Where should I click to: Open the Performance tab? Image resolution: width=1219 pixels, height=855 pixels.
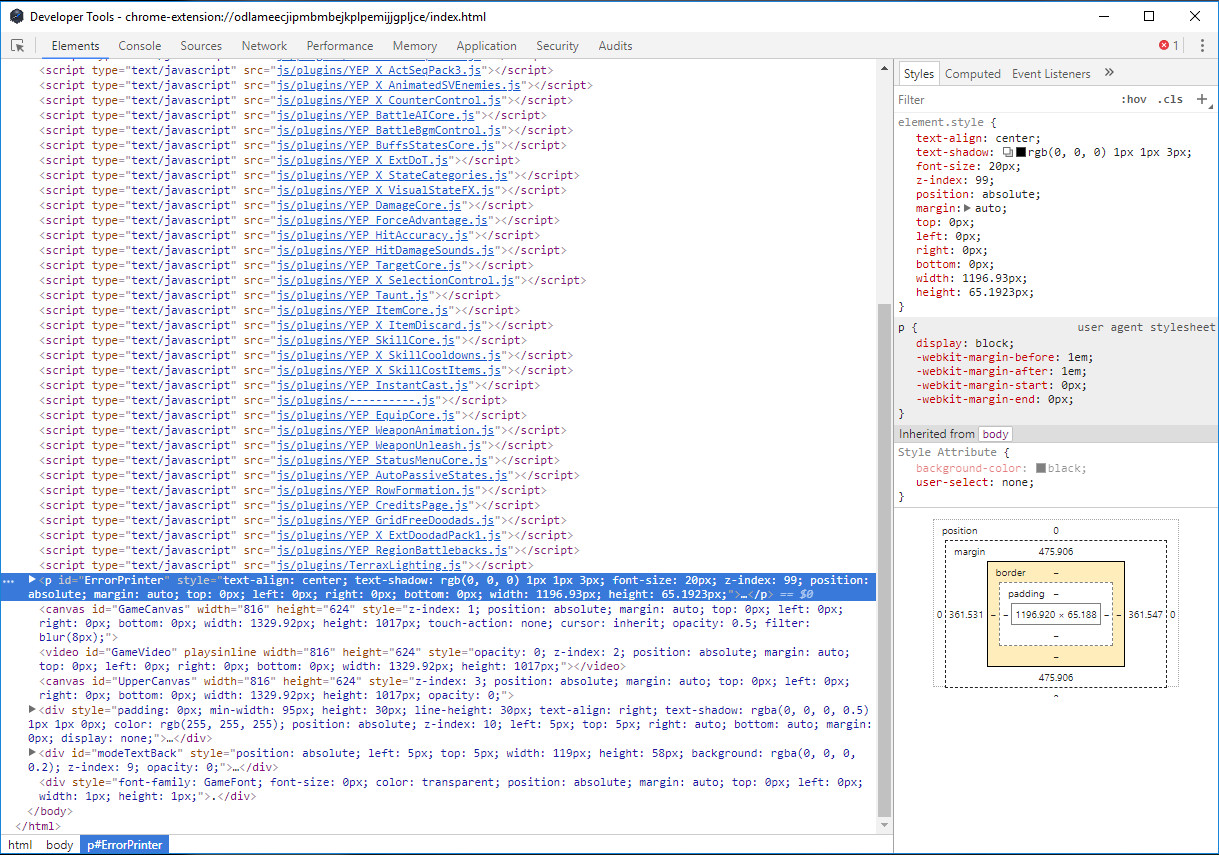(340, 46)
